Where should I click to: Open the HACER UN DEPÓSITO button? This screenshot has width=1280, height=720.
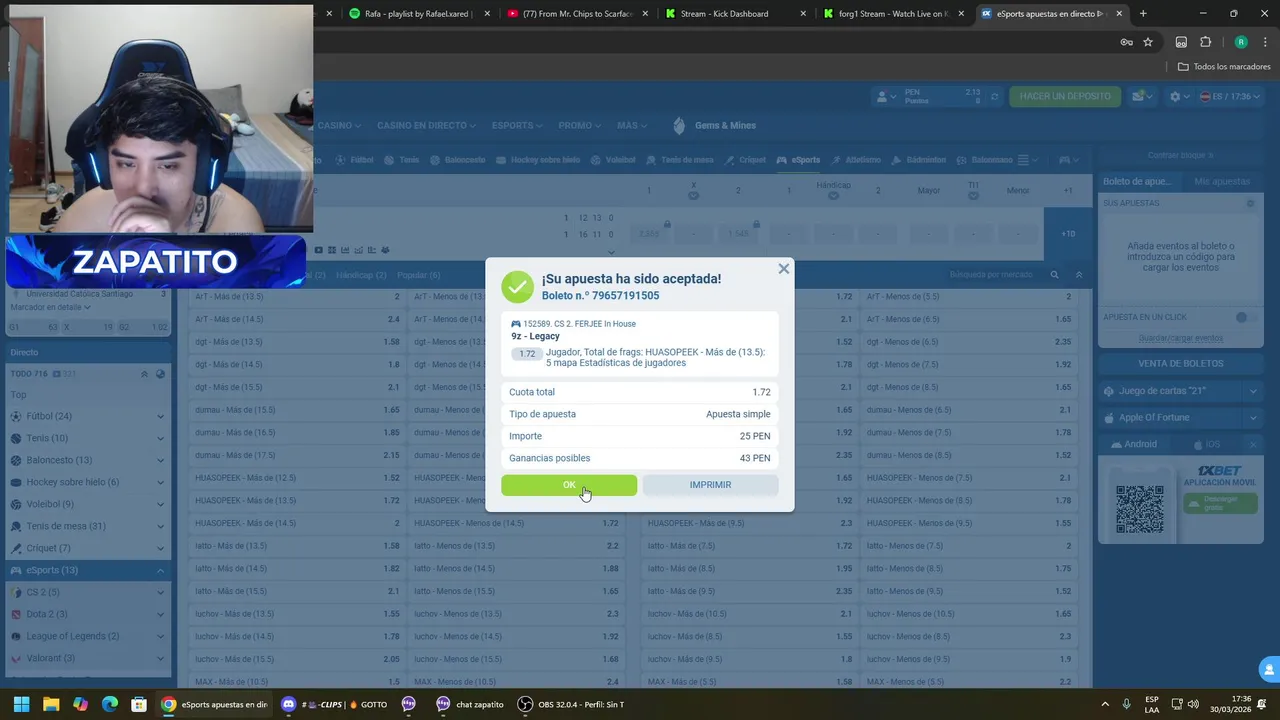pos(1065,96)
